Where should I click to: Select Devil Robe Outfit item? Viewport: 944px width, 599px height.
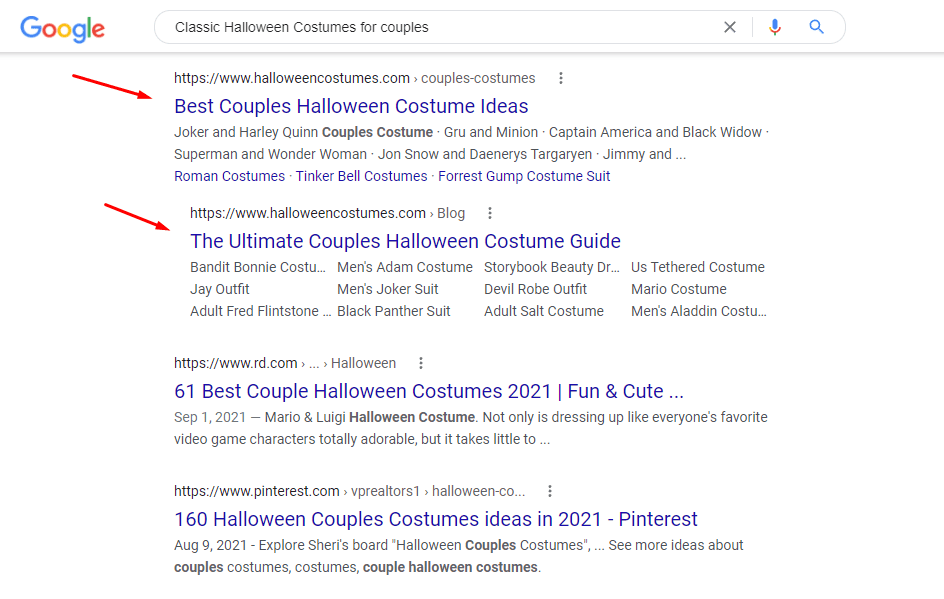click(535, 290)
